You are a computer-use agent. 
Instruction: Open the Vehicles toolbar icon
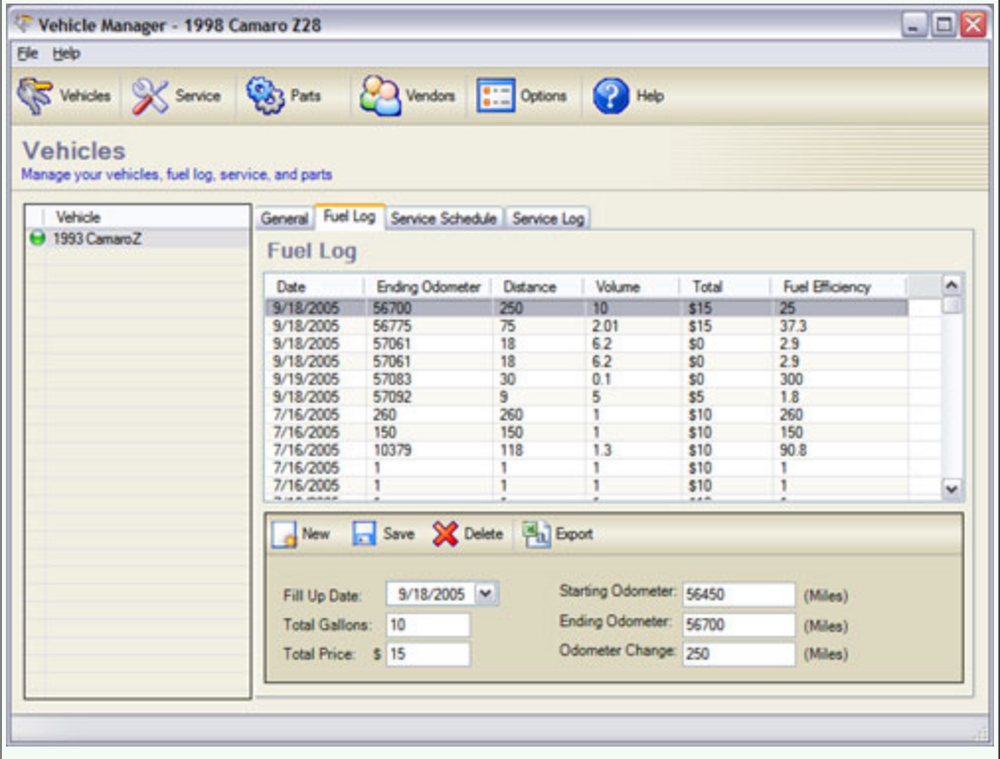[x=34, y=96]
